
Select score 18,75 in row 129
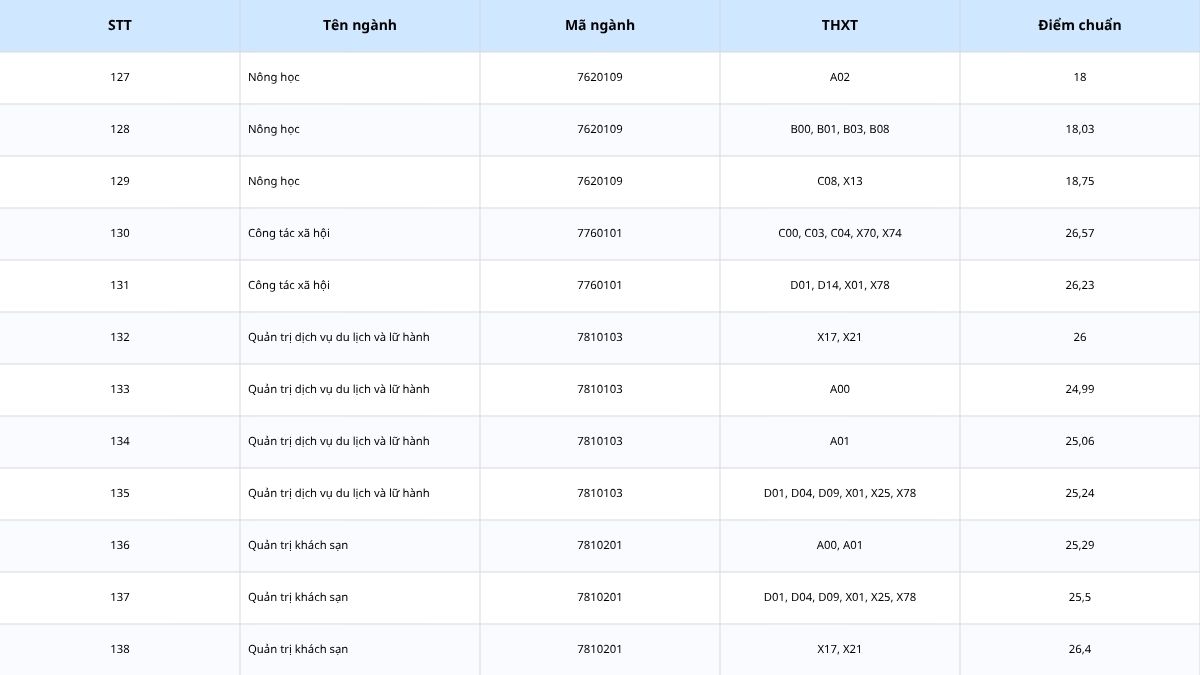point(1080,182)
